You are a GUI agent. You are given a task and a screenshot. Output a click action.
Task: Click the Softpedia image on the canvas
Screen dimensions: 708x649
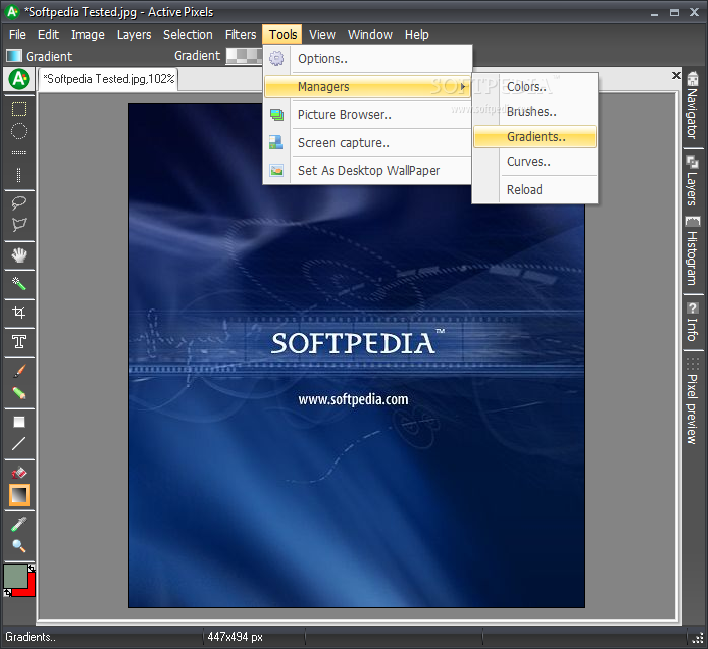pyautogui.click(x=356, y=355)
